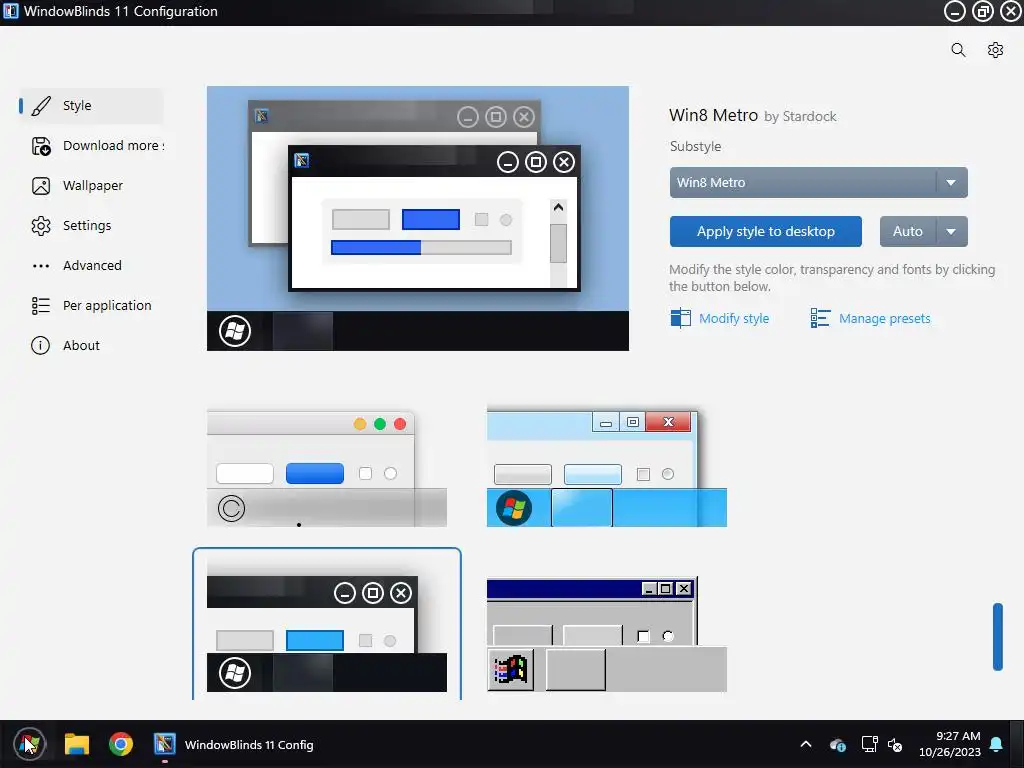Click the Auto button
This screenshot has height=768, width=1024.
[x=908, y=231]
